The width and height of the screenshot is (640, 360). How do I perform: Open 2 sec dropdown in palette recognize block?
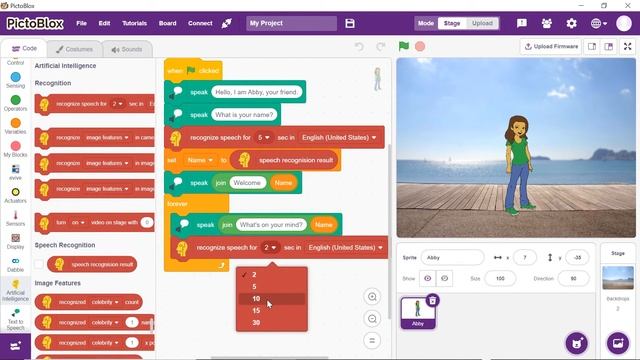click(117, 104)
